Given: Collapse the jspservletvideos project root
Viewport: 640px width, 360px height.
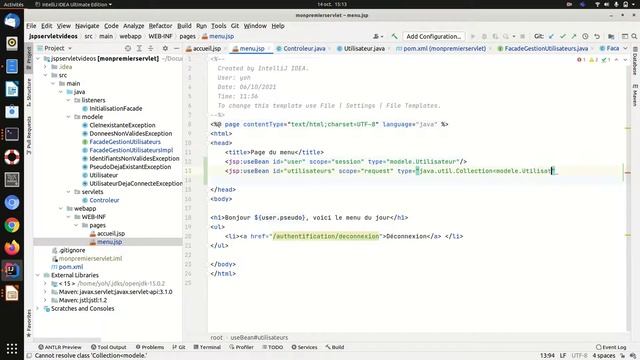Looking at the screenshot, I should click(x=38, y=58).
